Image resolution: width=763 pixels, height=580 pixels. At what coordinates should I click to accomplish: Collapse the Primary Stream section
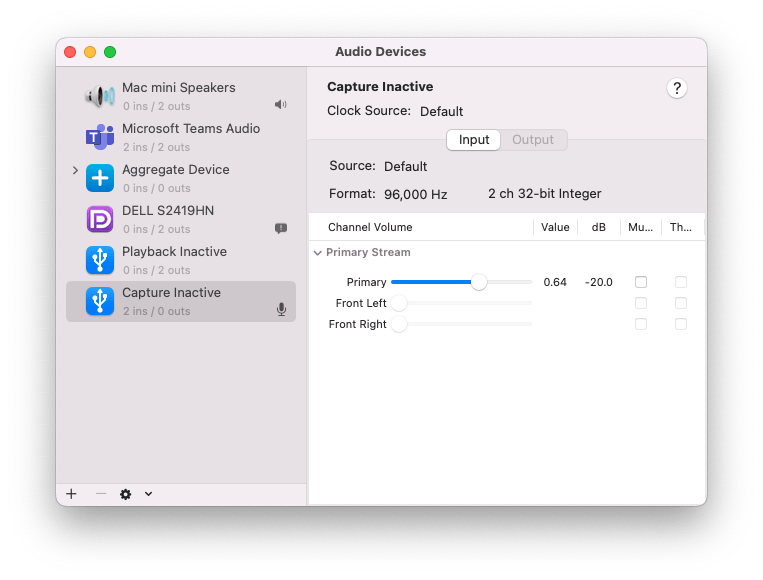[318, 253]
